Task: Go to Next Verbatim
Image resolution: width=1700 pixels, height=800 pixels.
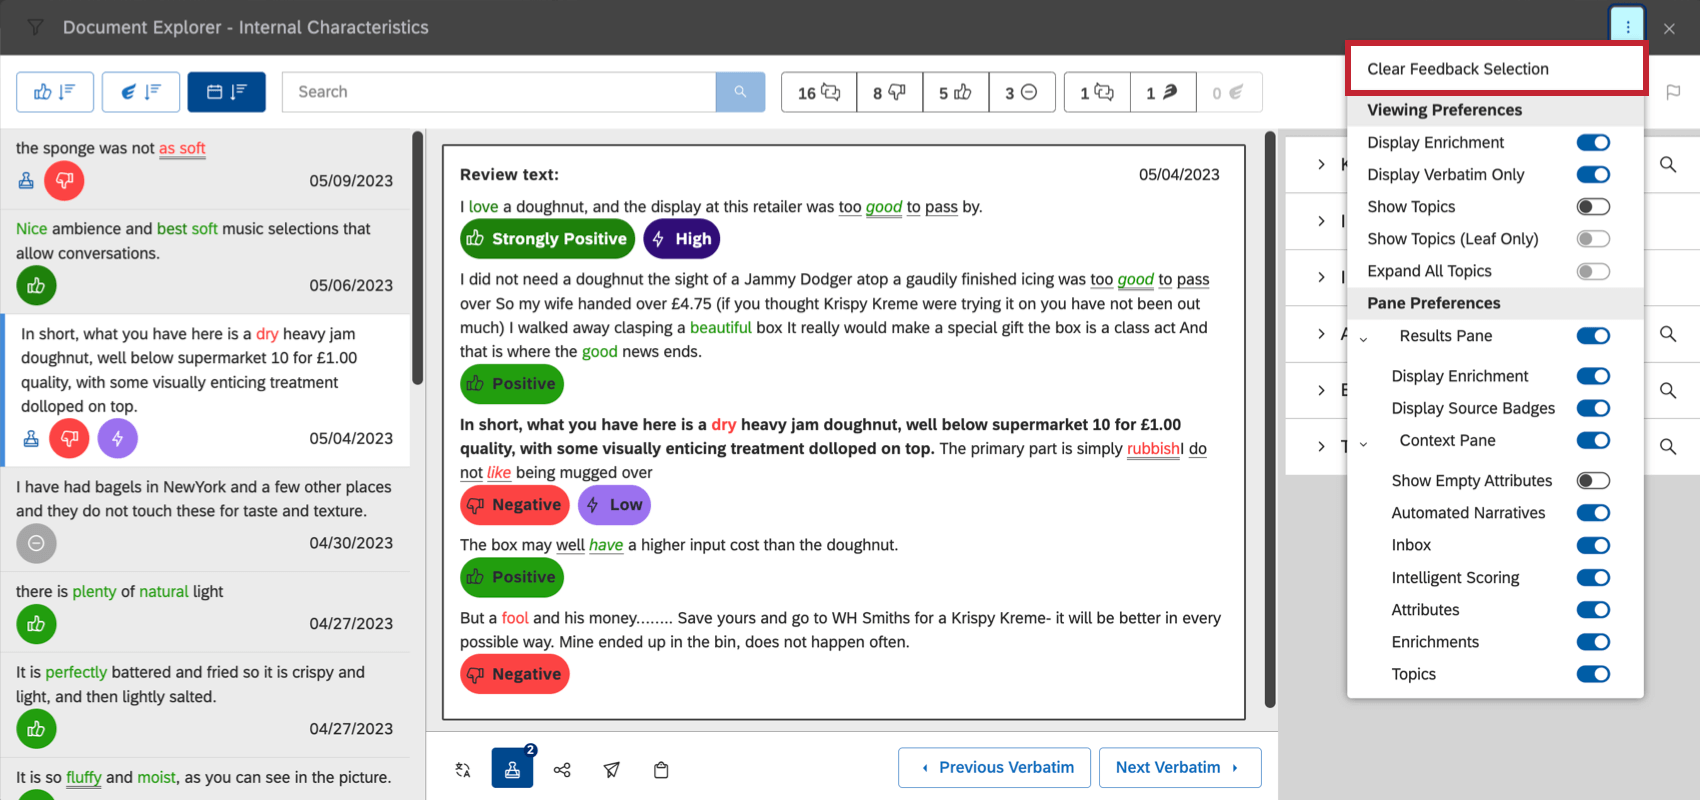Action: click(x=1180, y=768)
